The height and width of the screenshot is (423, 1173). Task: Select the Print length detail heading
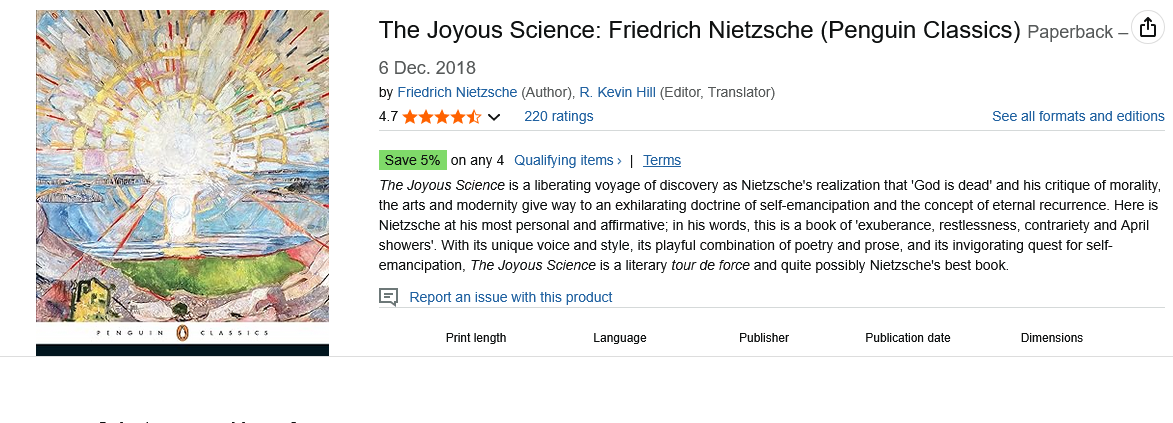[476, 338]
